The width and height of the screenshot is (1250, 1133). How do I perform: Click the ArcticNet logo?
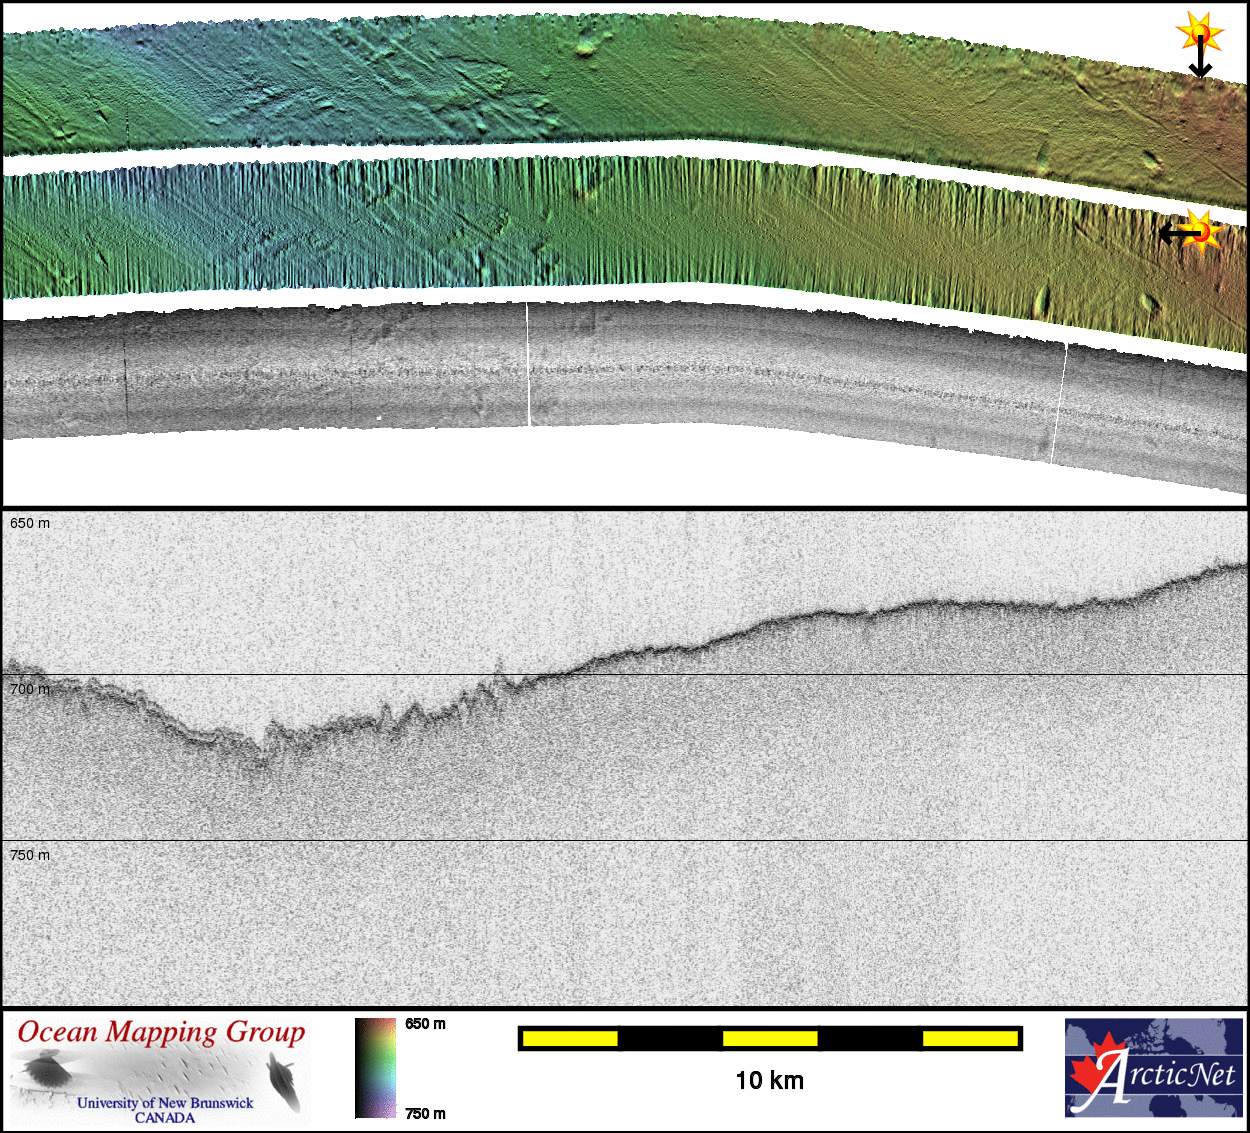click(1154, 1067)
